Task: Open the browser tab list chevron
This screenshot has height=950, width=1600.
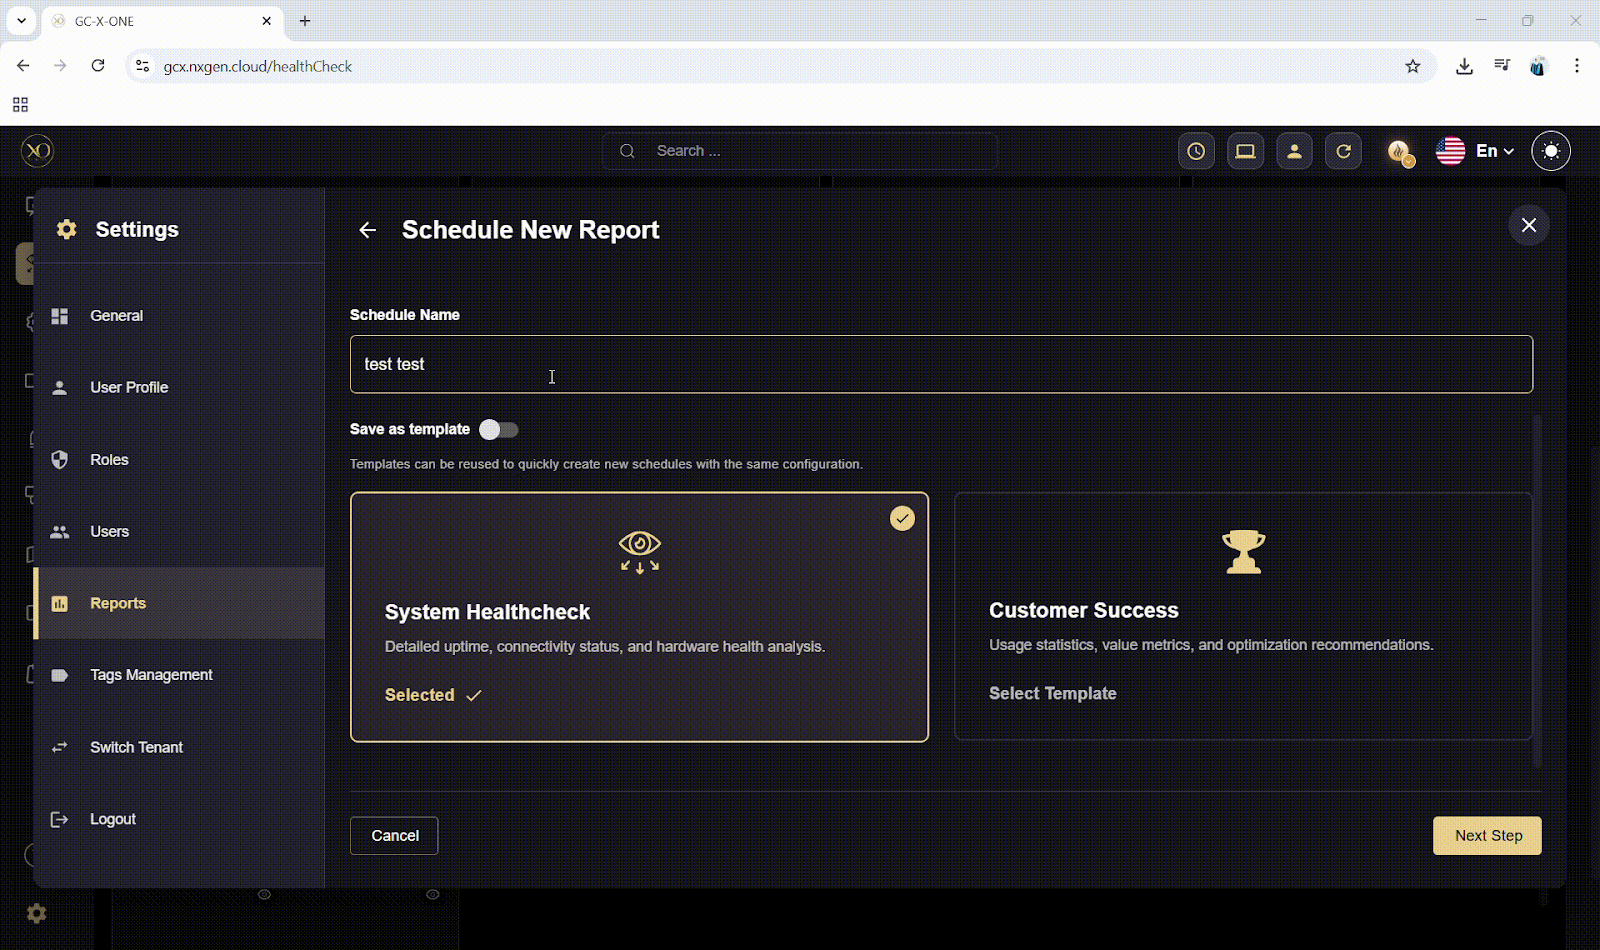Action: (x=21, y=20)
